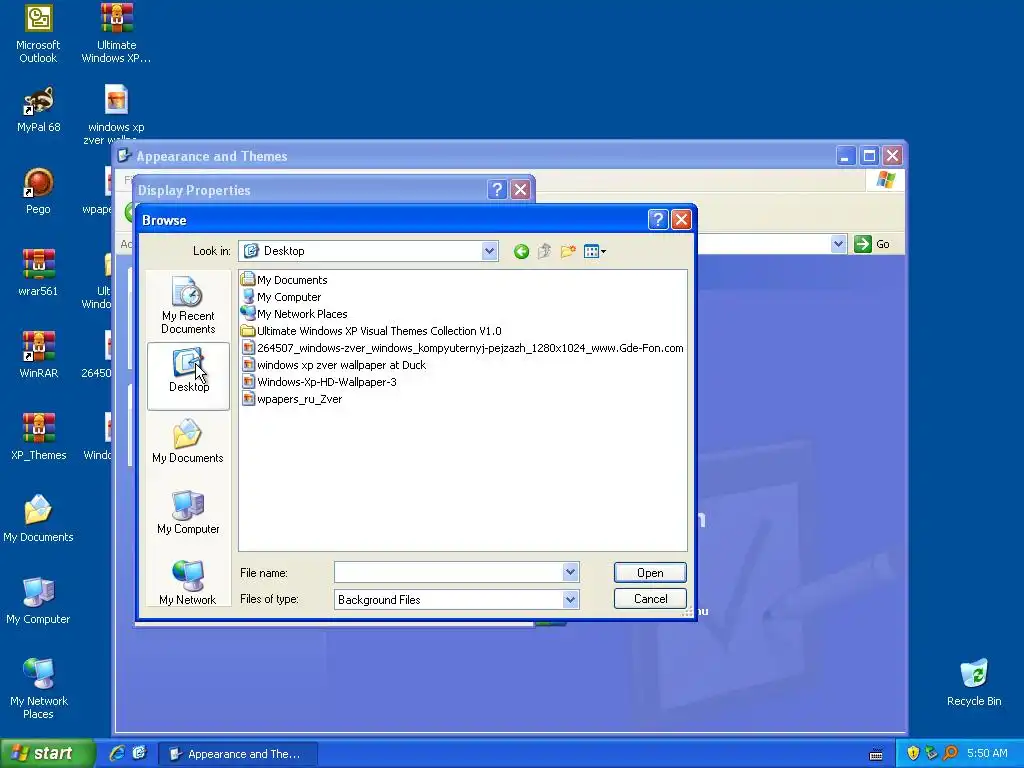
Task: Minimize the Appearance and Themes window
Action: [x=846, y=156]
